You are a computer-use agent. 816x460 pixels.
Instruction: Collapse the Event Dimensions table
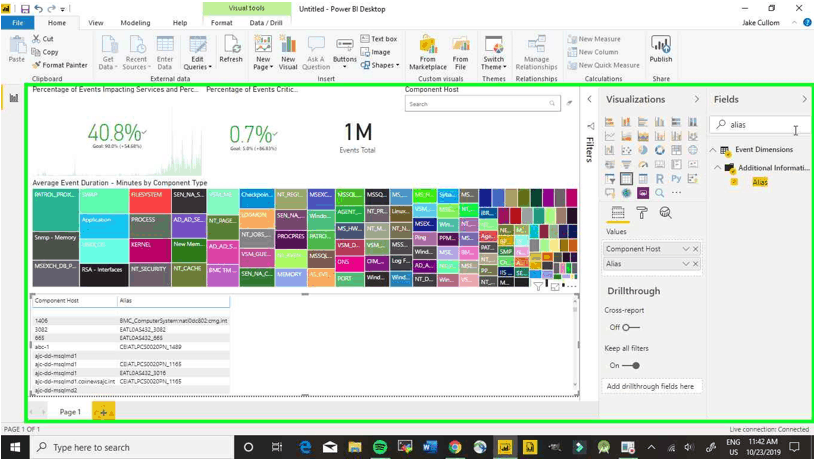[713, 150]
